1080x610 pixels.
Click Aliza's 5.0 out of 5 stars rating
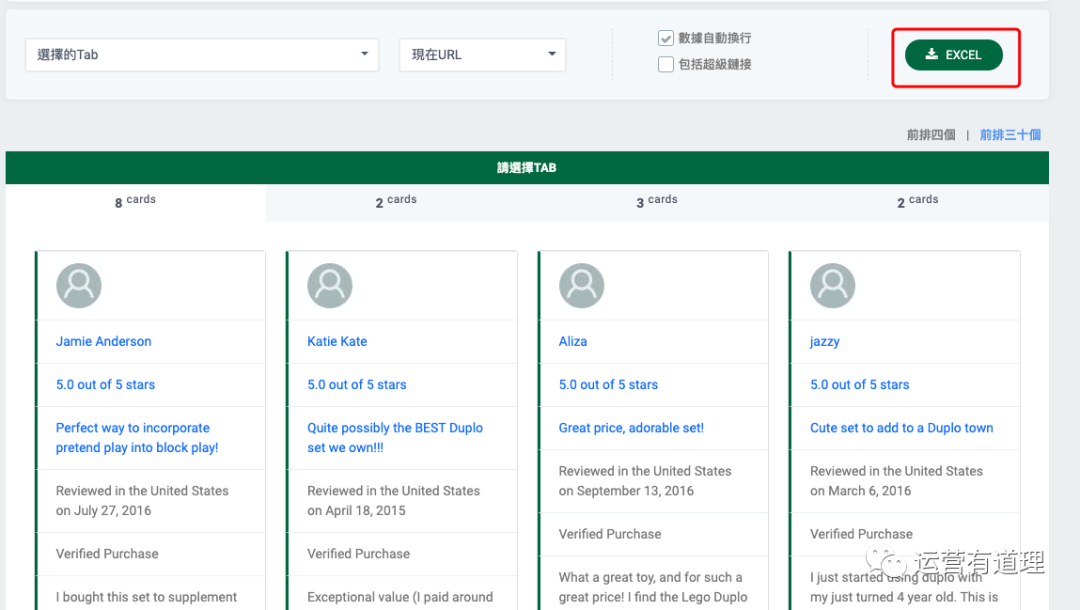[608, 384]
